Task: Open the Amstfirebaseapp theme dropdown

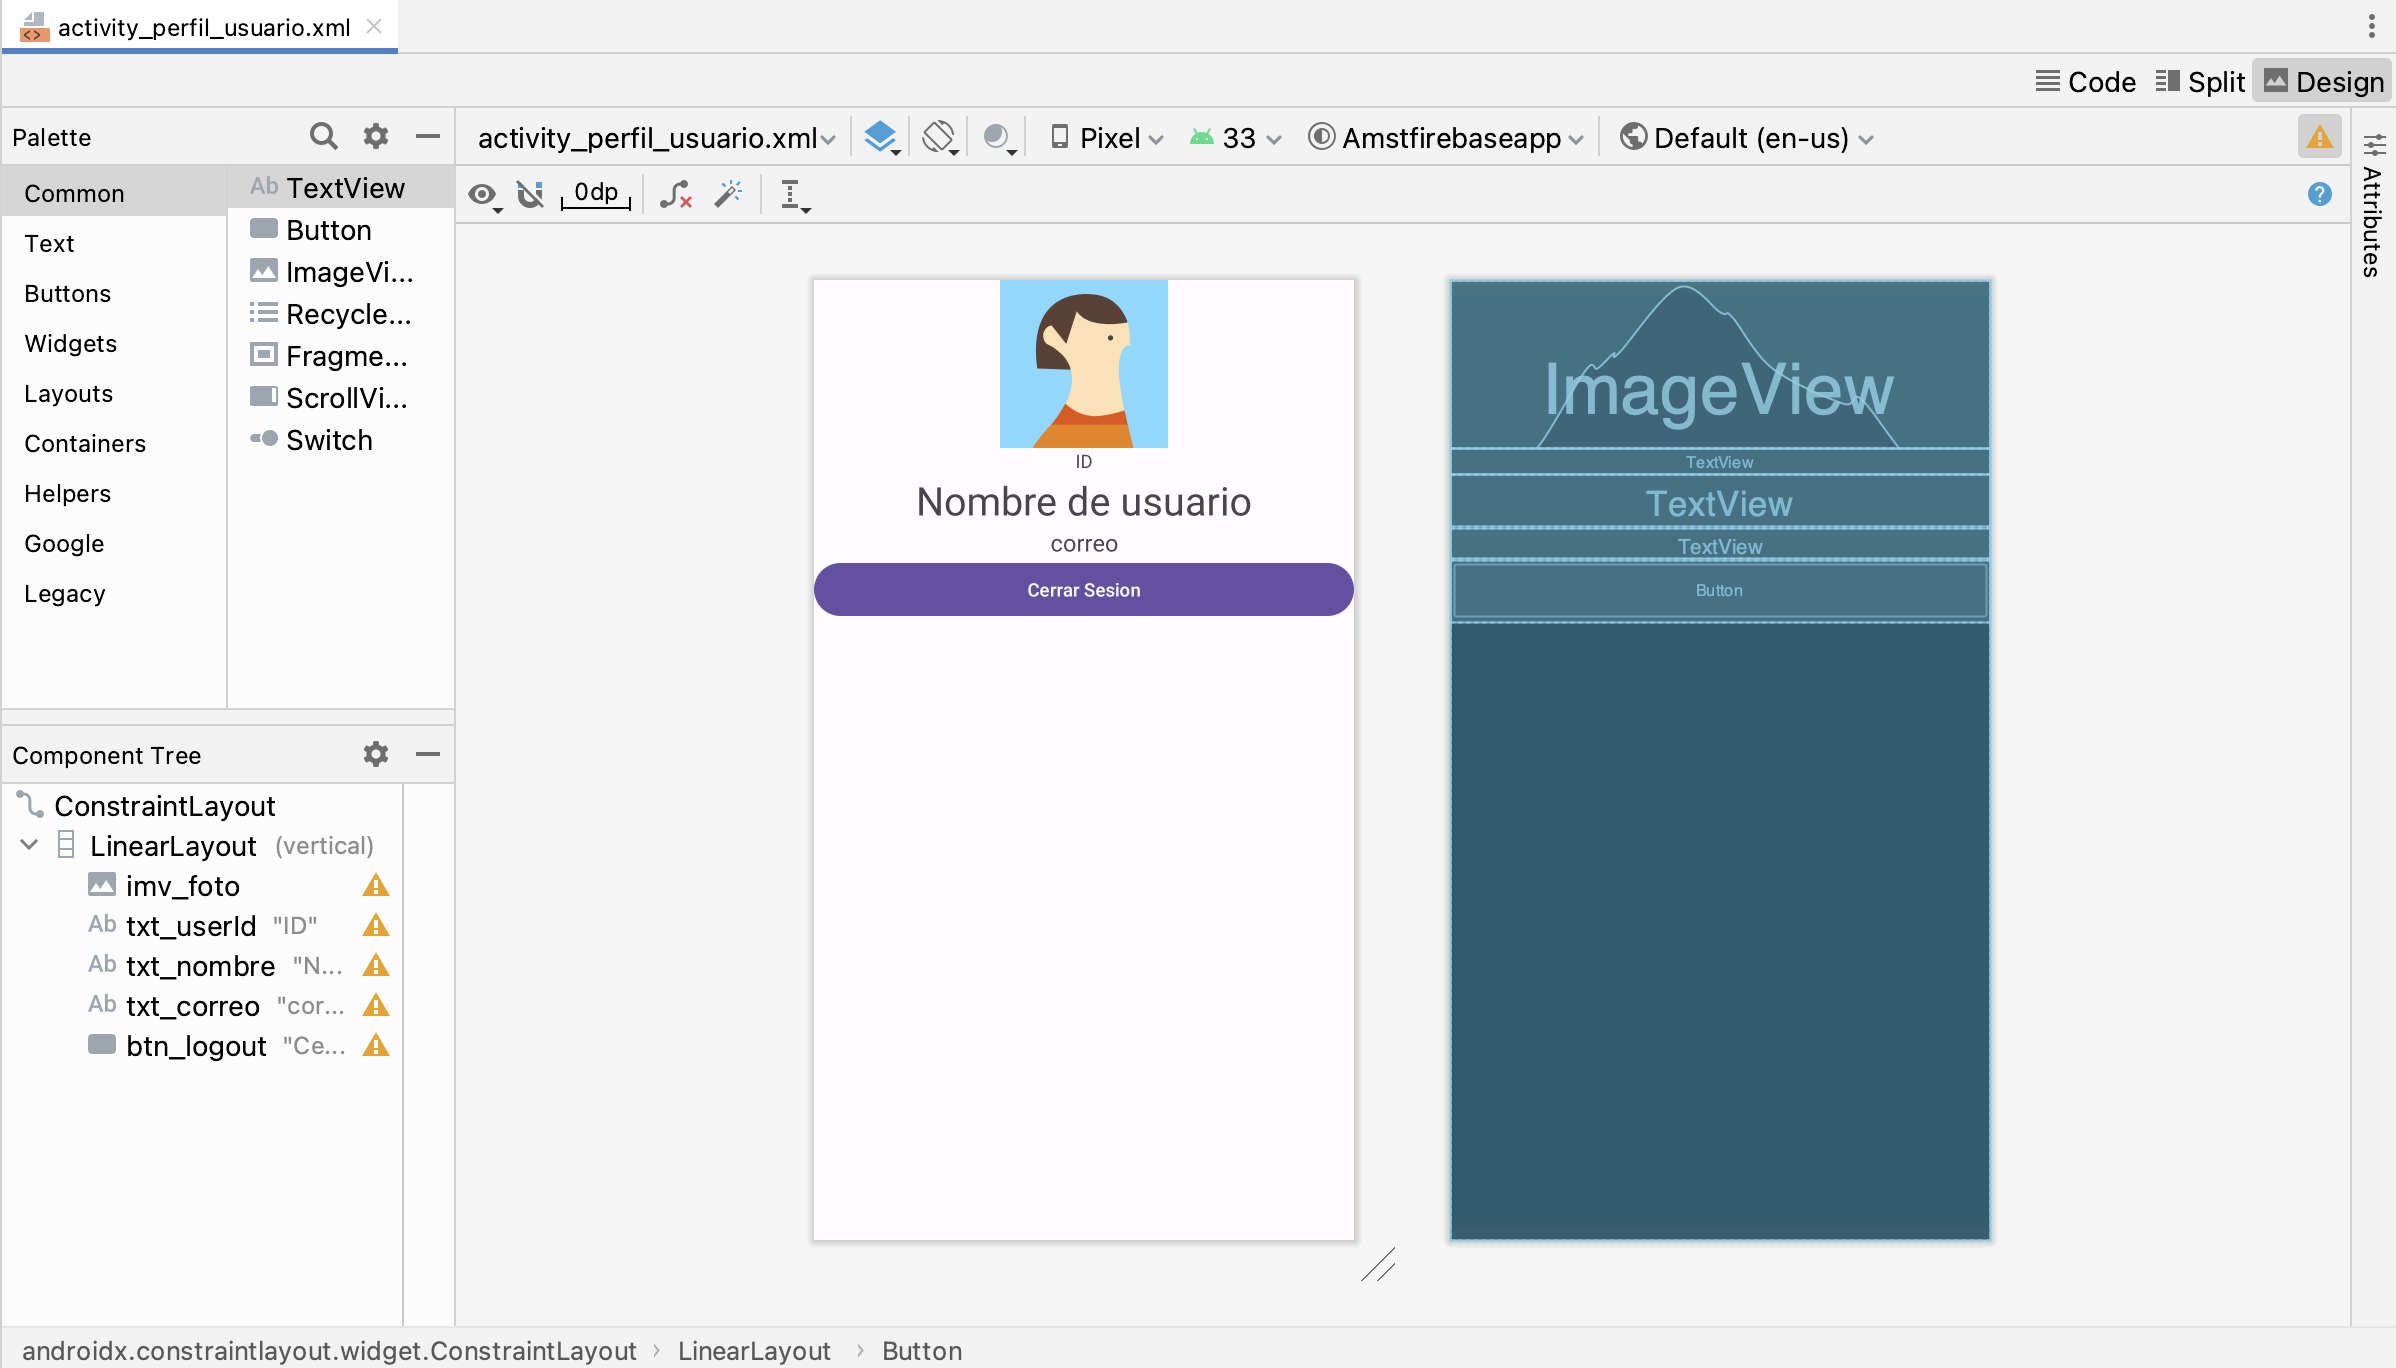Action: coord(1446,138)
